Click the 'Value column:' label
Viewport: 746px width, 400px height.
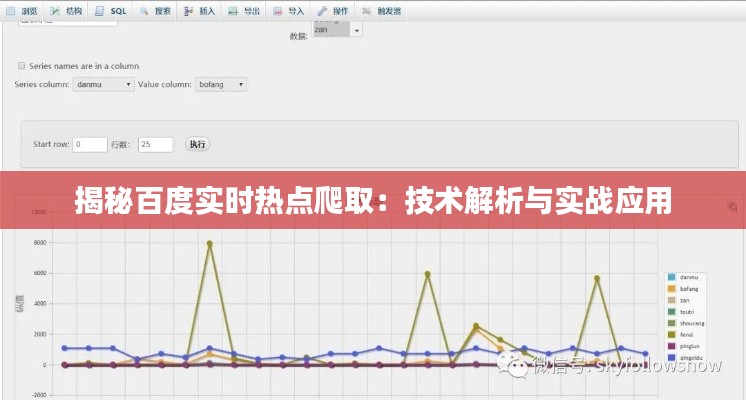tap(165, 84)
